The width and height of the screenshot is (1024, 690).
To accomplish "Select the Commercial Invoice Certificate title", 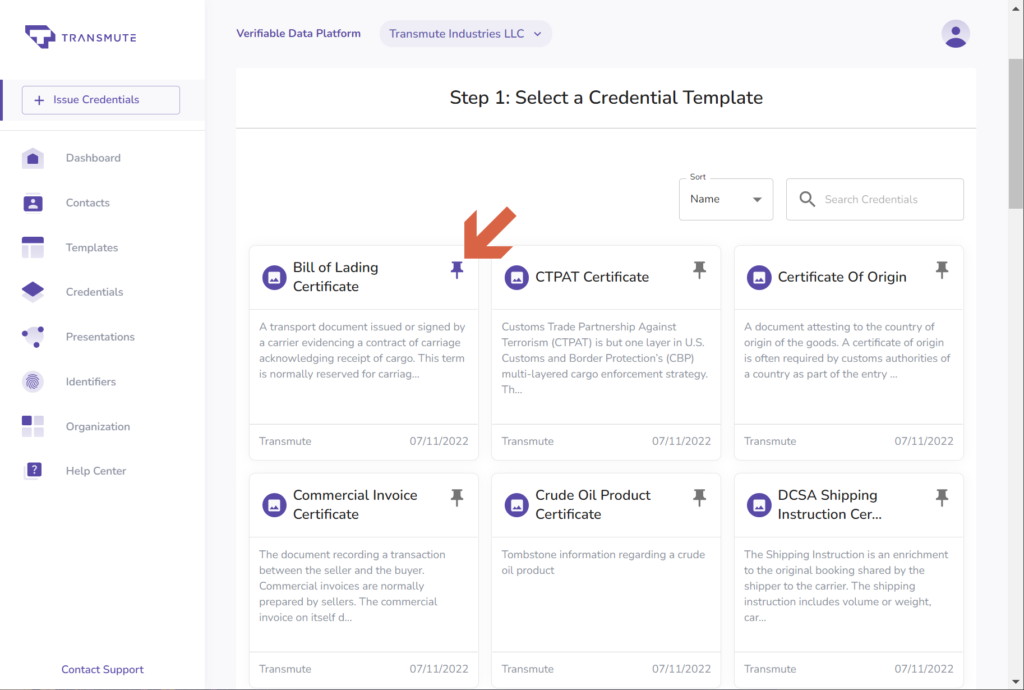I will [355, 505].
